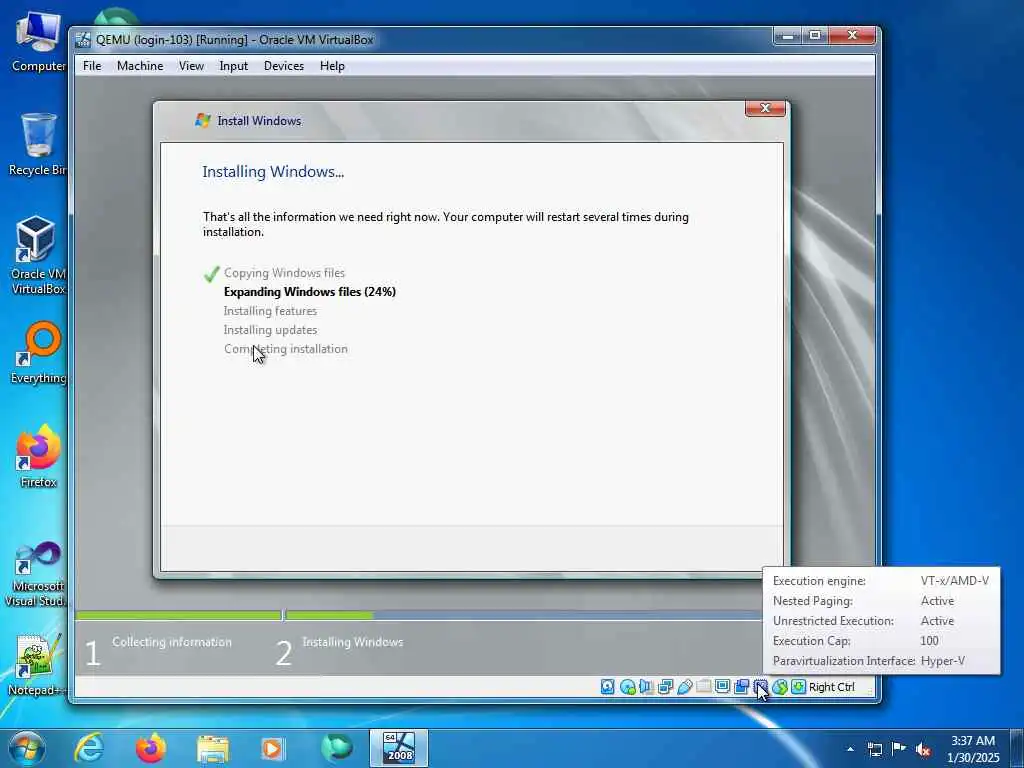
Task: Click 'Execution engine:' label in tooltip
Action: pos(819,581)
